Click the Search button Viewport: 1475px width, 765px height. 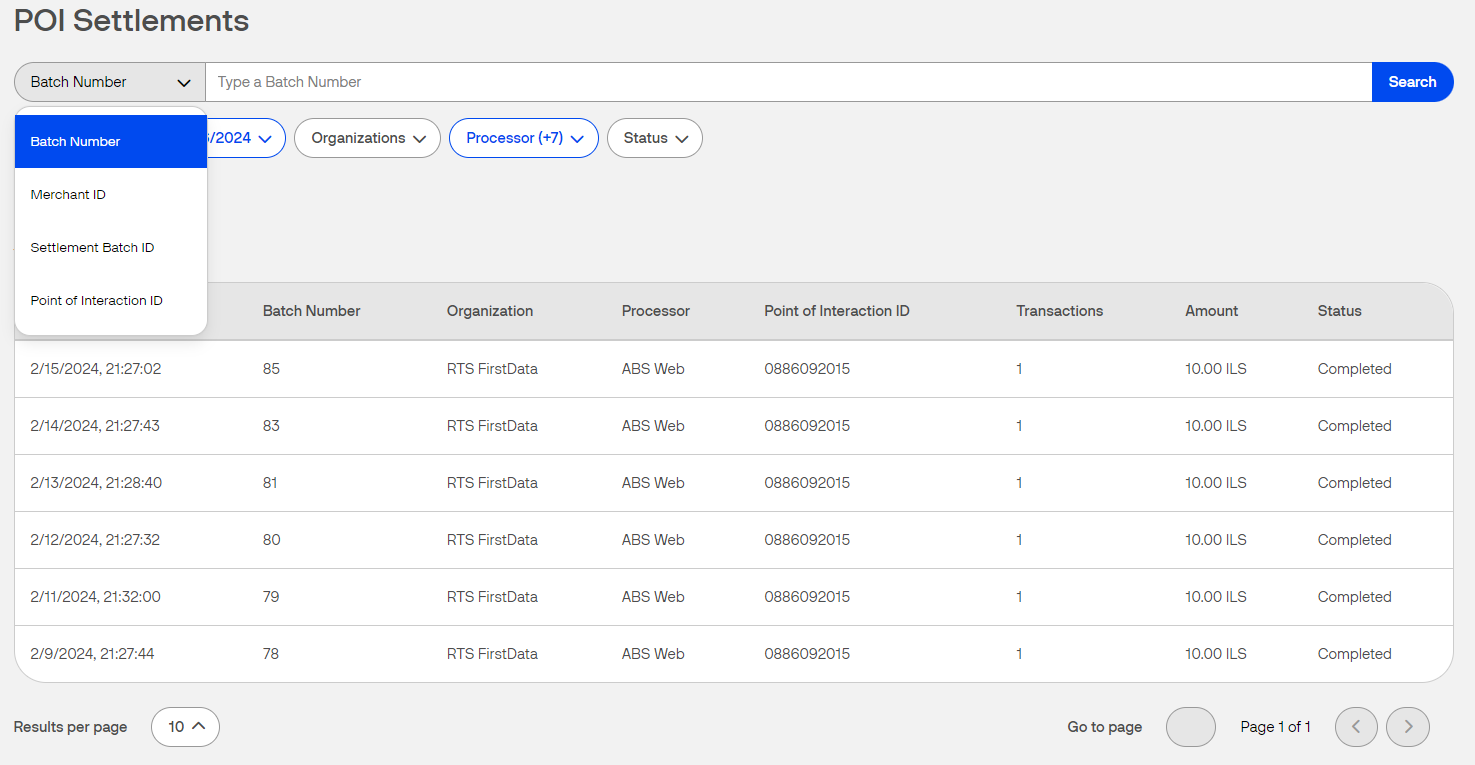click(1412, 81)
